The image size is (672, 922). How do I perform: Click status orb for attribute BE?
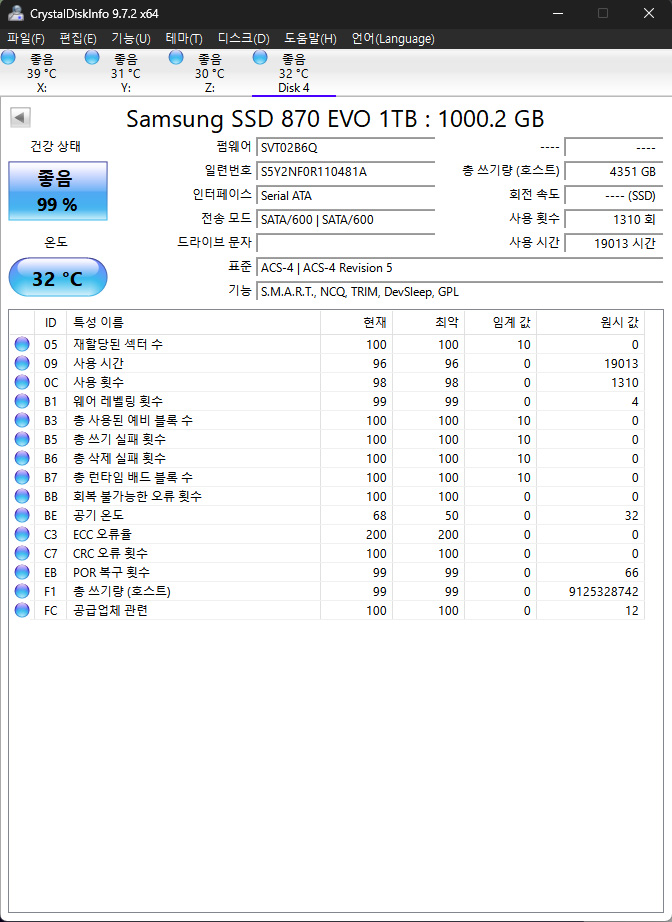[x=22, y=515]
